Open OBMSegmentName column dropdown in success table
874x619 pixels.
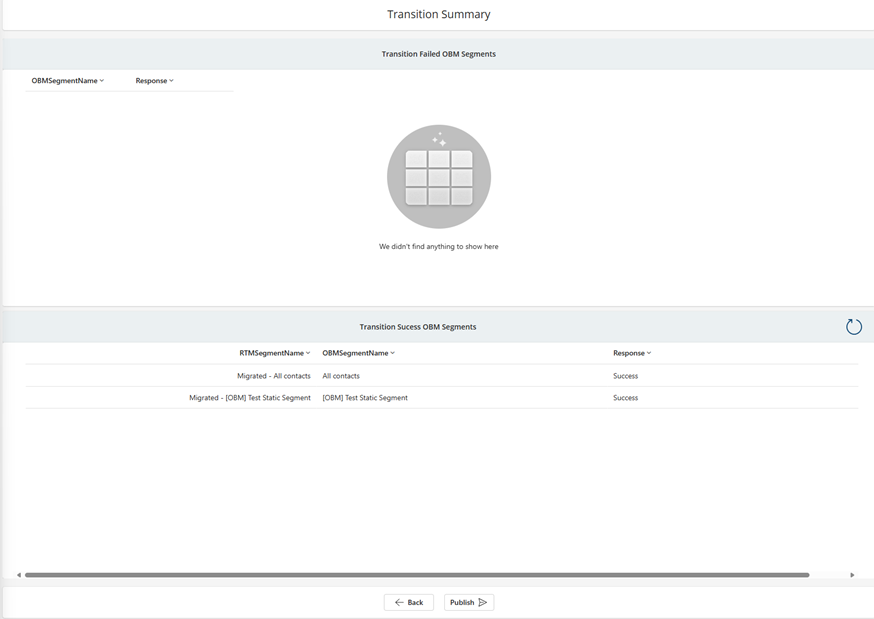pyautogui.click(x=358, y=353)
